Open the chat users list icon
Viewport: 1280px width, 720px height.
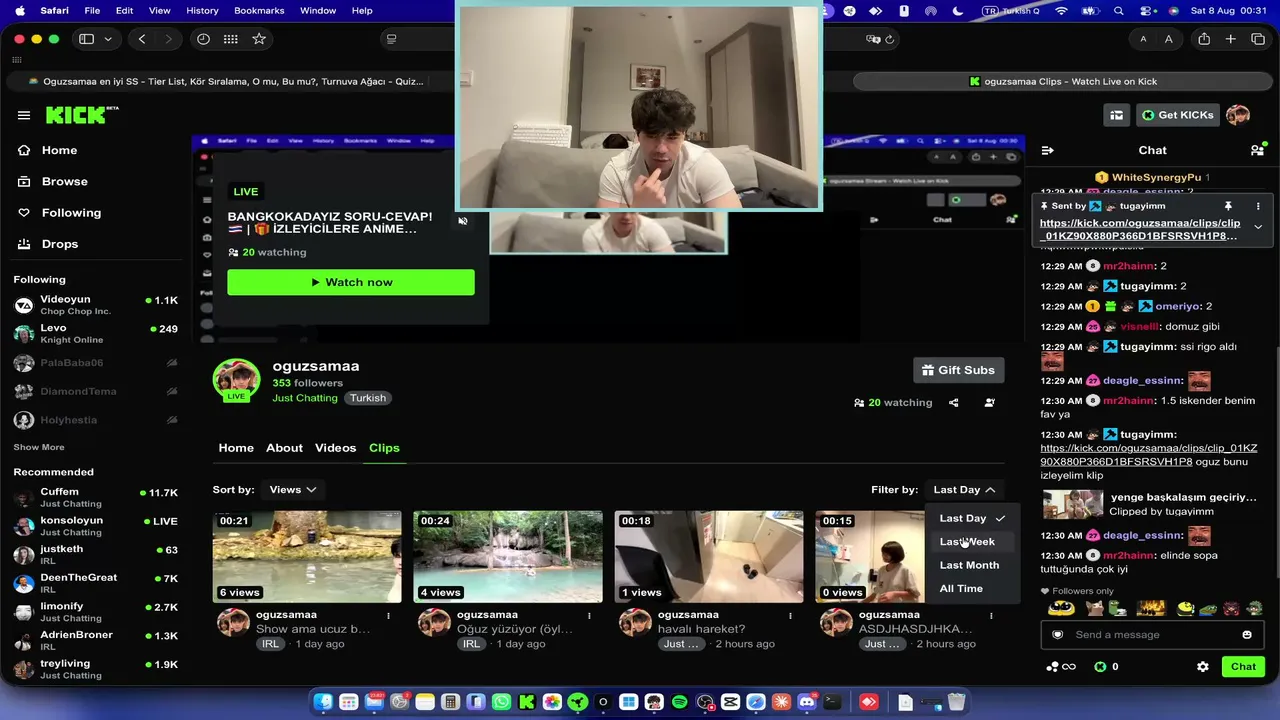(x=1257, y=150)
